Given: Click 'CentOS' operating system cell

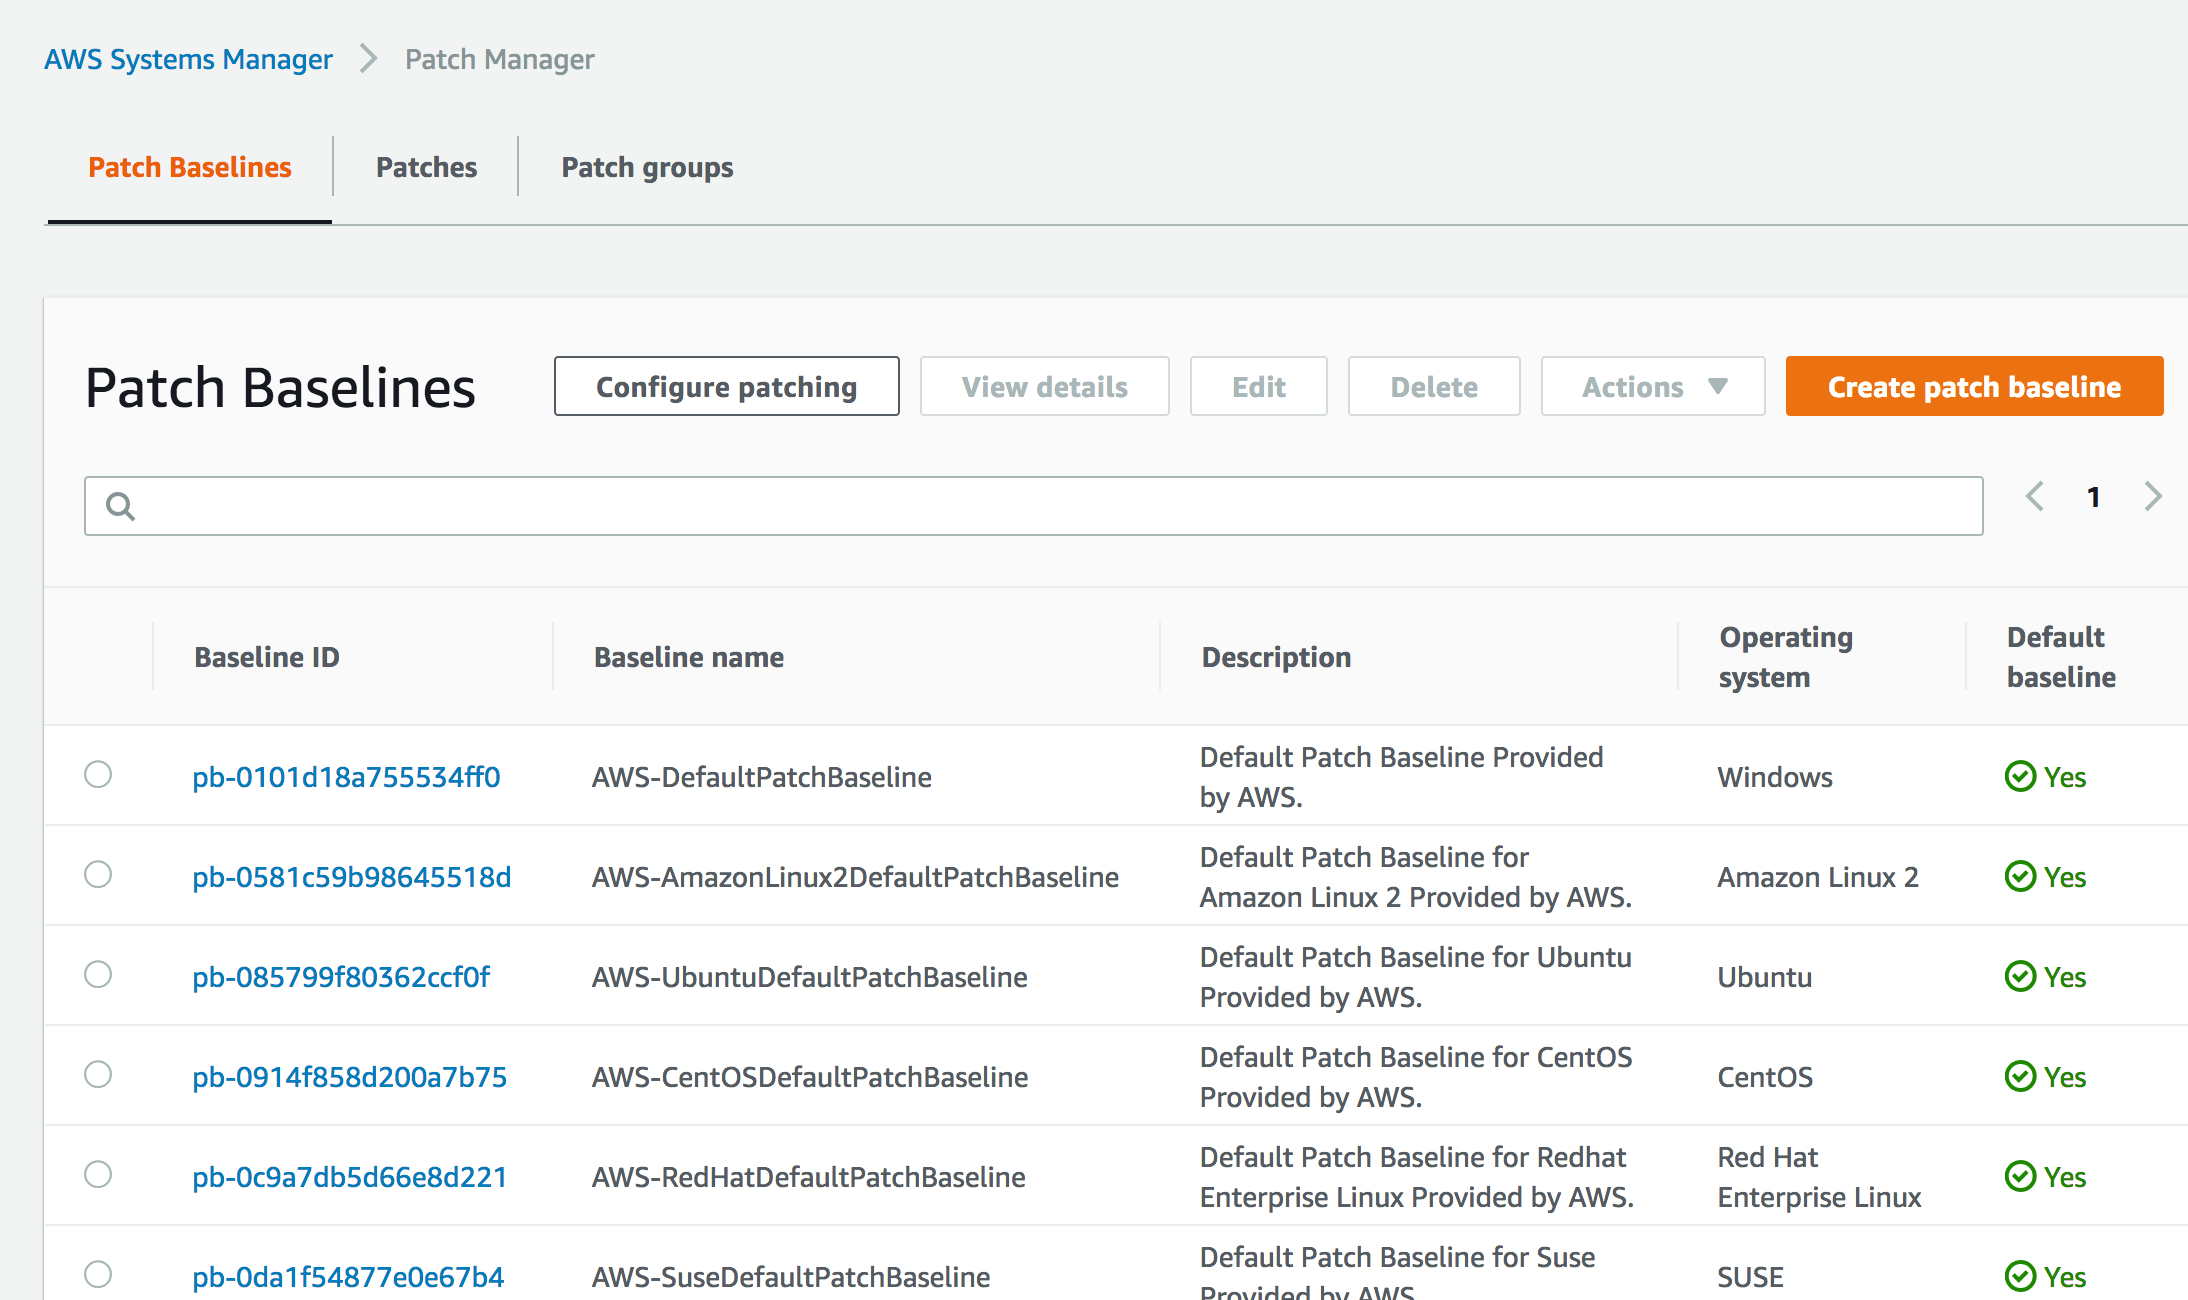Looking at the screenshot, I should (1765, 1077).
